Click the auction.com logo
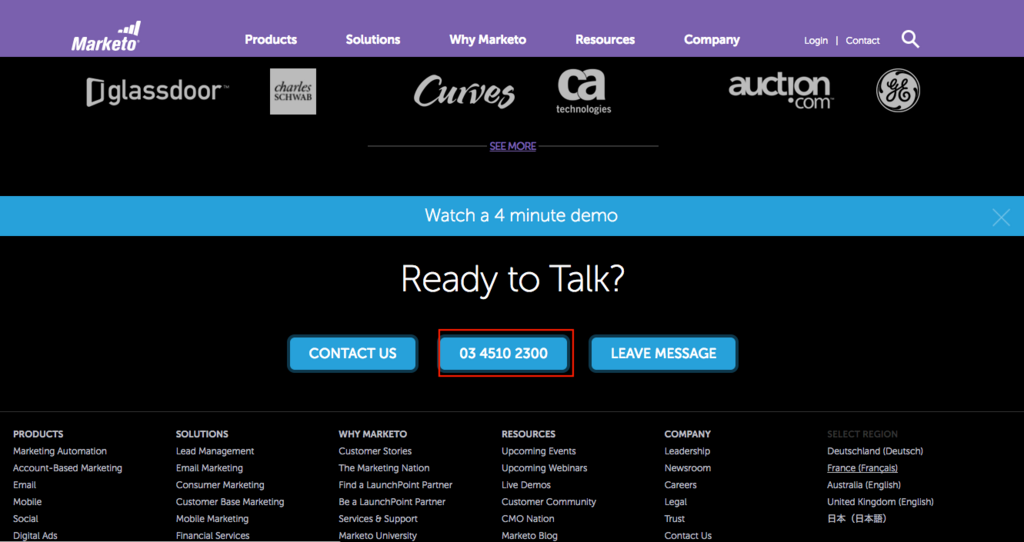The height and width of the screenshot is (542, 1024). (x=780, y=91)
